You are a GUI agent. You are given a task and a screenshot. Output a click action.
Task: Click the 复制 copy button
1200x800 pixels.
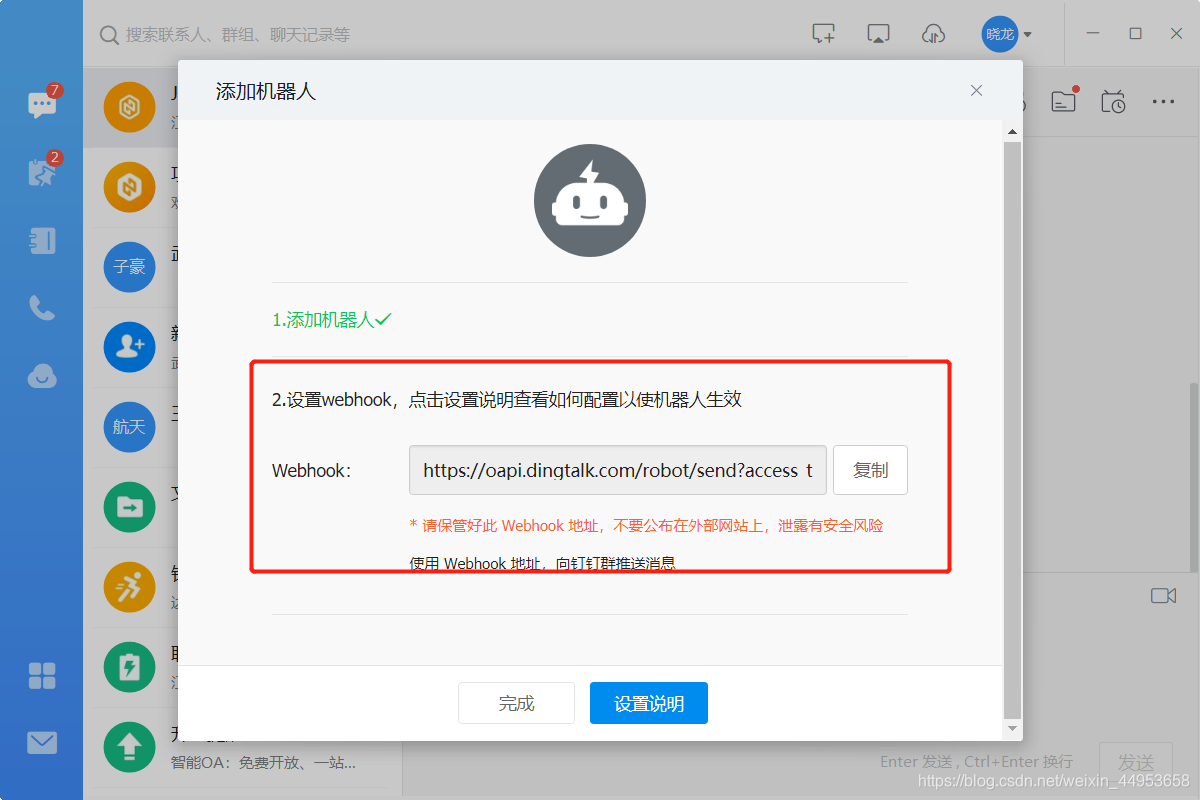tap(870, 470)
